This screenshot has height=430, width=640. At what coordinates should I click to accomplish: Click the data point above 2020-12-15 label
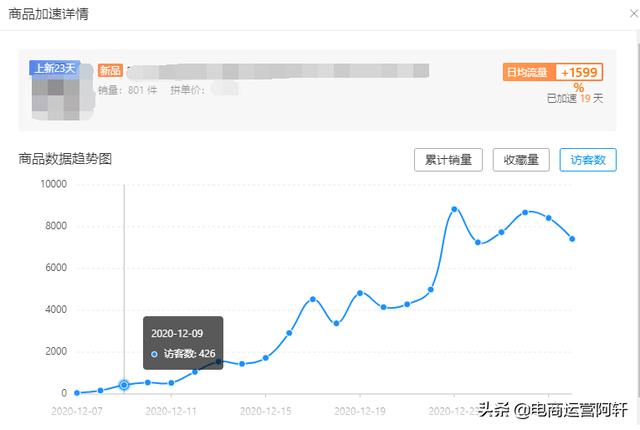coord(266,358)
